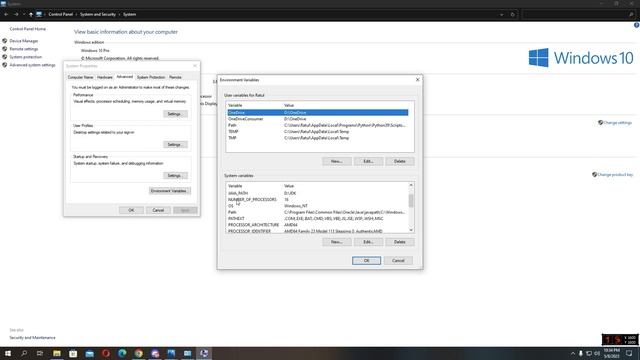The height and width of the screenshot is (360, 640).
Task: Switch to Computer Name tab
Action: pos(80,77)
